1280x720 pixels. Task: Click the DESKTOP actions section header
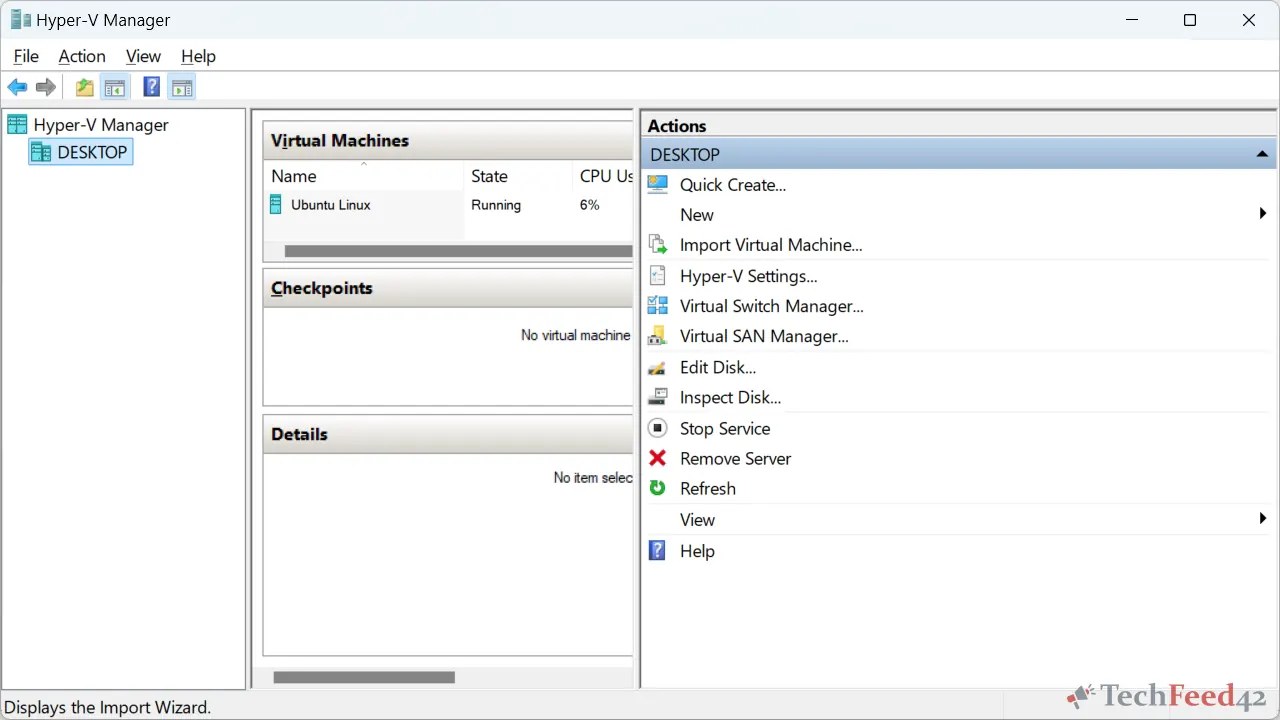(959, 154)
